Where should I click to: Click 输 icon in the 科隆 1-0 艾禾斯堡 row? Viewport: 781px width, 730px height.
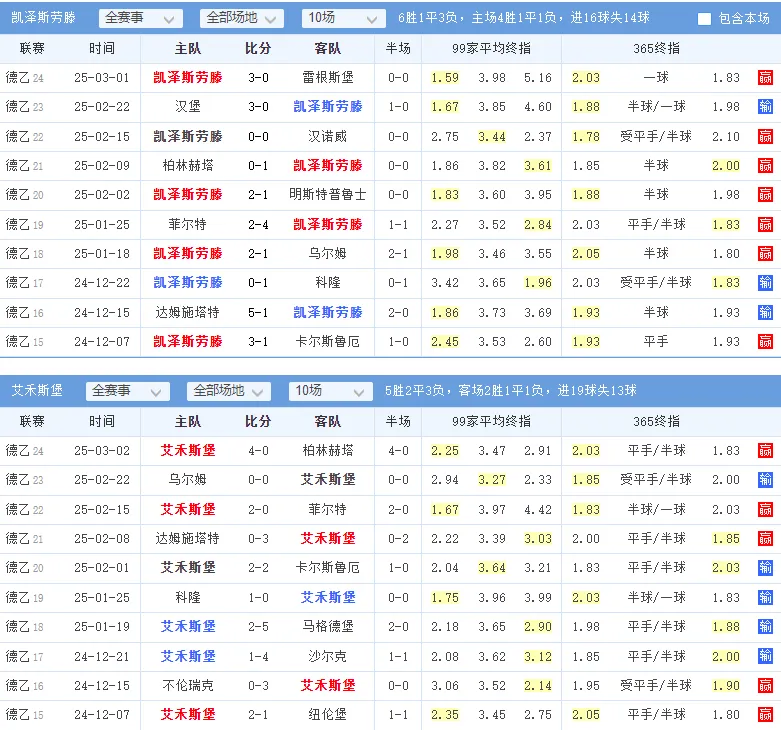click(x=765, y=598)
